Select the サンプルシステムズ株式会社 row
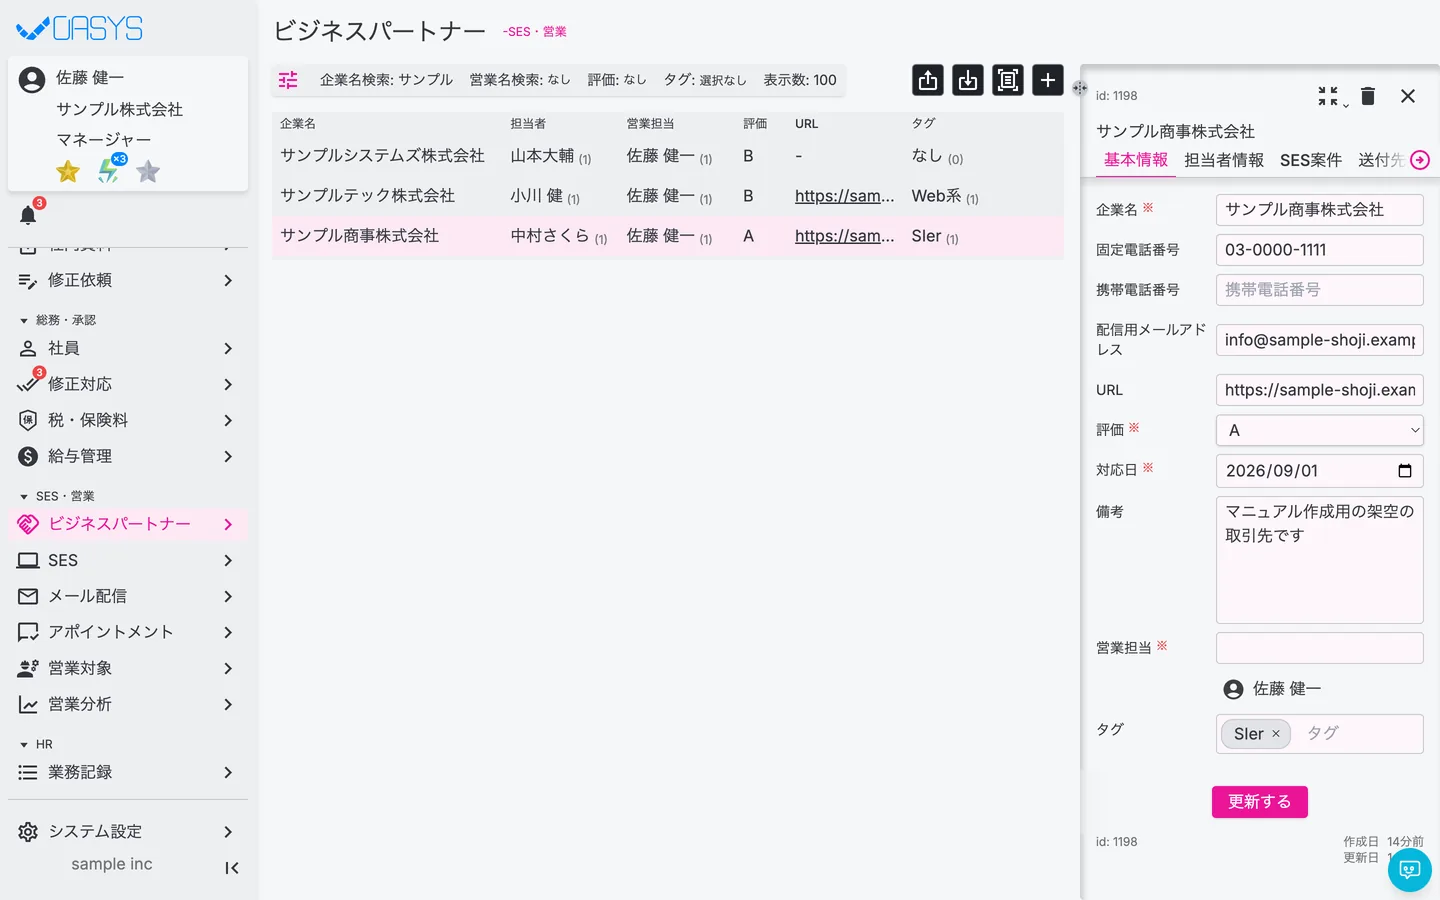 668,156
